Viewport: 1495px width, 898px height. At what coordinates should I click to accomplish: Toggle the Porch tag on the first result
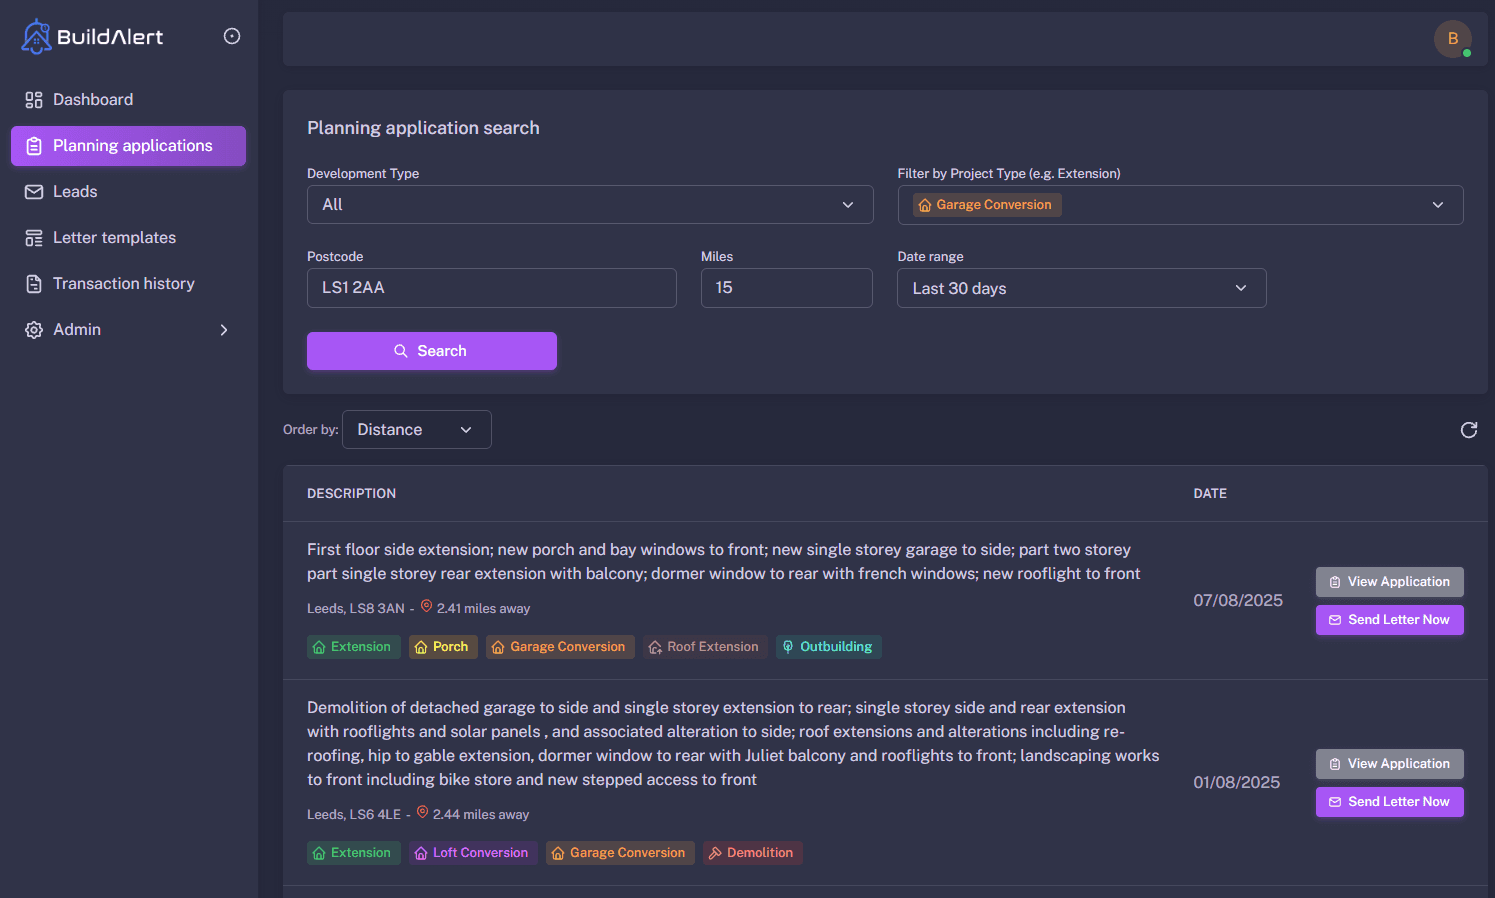tap(443, 647)
